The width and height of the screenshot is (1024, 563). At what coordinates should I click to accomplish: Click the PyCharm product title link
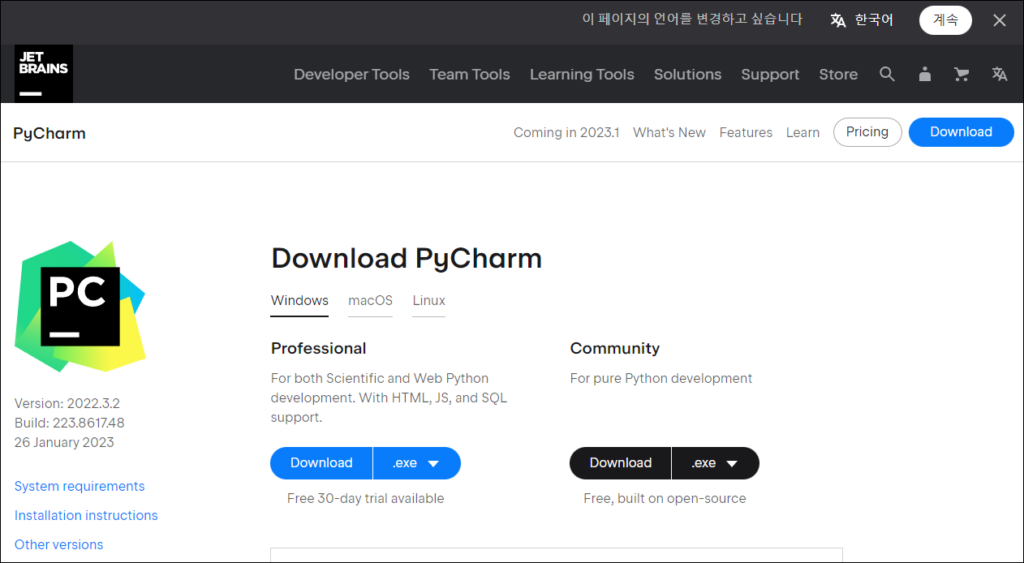[50, 133]
